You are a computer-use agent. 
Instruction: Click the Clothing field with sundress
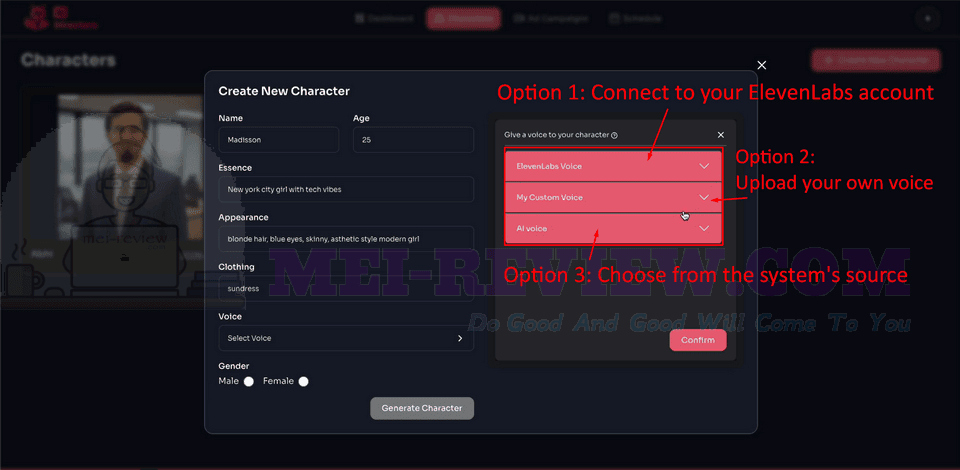pos(346,288)
